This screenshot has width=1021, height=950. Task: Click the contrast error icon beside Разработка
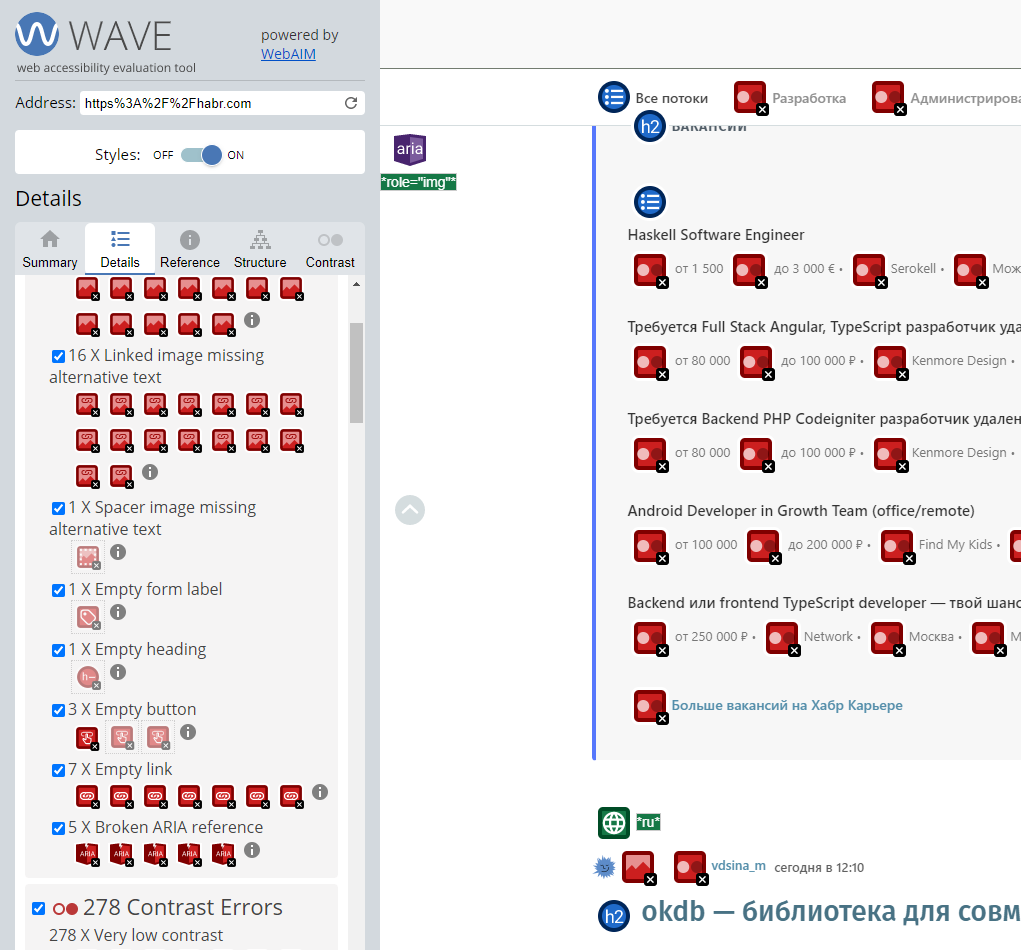click(751, 98)
